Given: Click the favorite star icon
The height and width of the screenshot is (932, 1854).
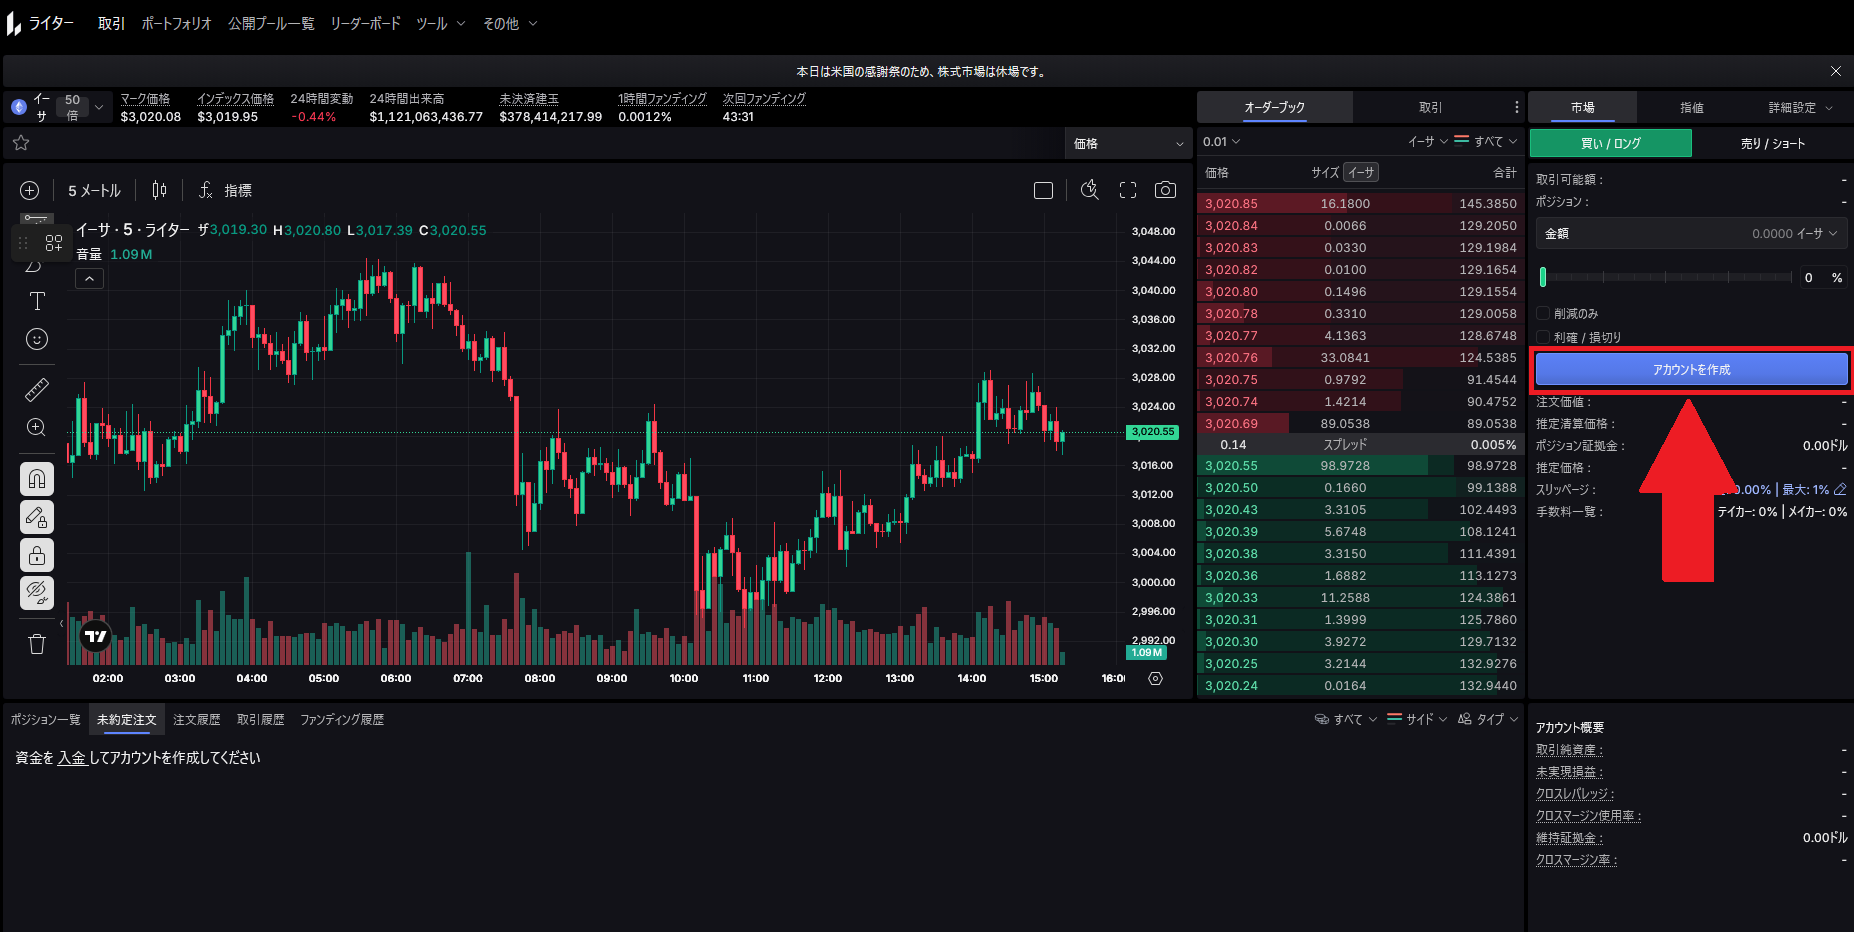Looking at the screenshot, I should (21, 143).
